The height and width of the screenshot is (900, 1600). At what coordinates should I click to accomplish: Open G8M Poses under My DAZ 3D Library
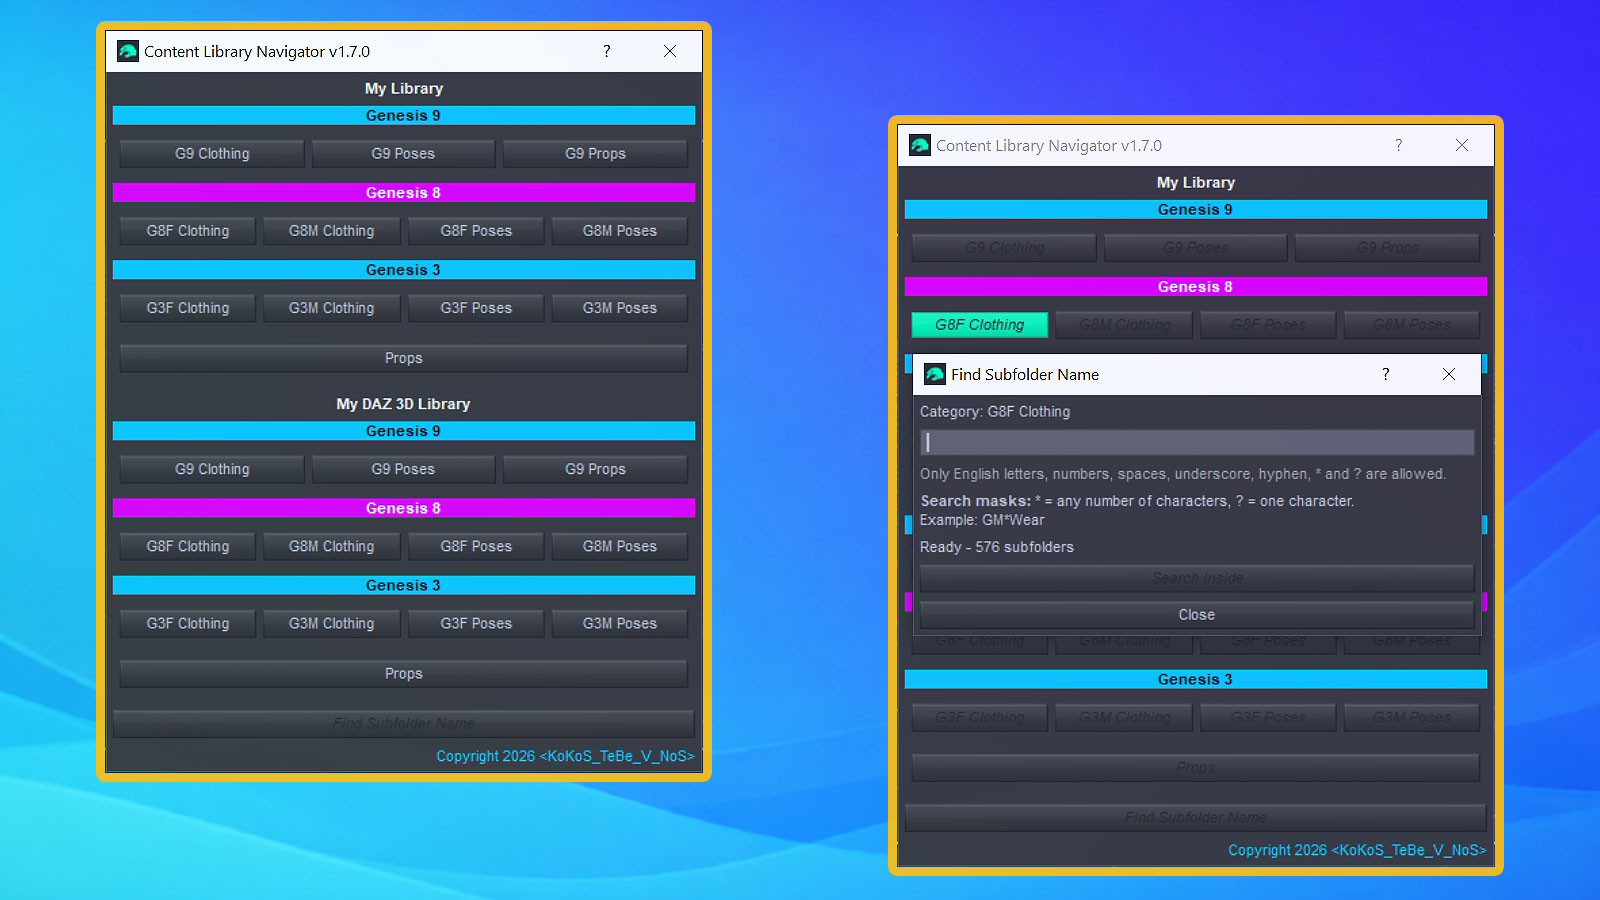coord(620,546)
